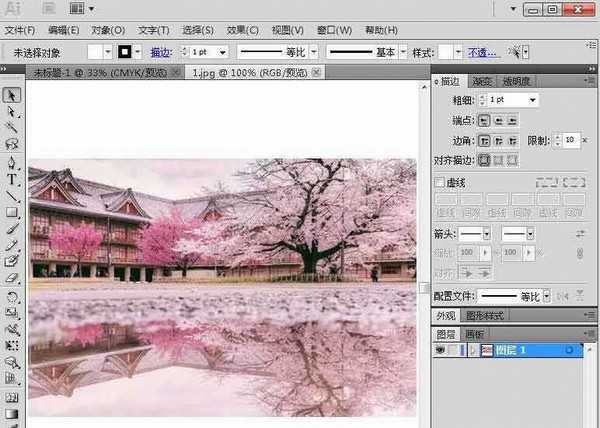This screenshot has width=600, height=428.
Task: Select the Type tool
Action: click(x=12, y=179)
